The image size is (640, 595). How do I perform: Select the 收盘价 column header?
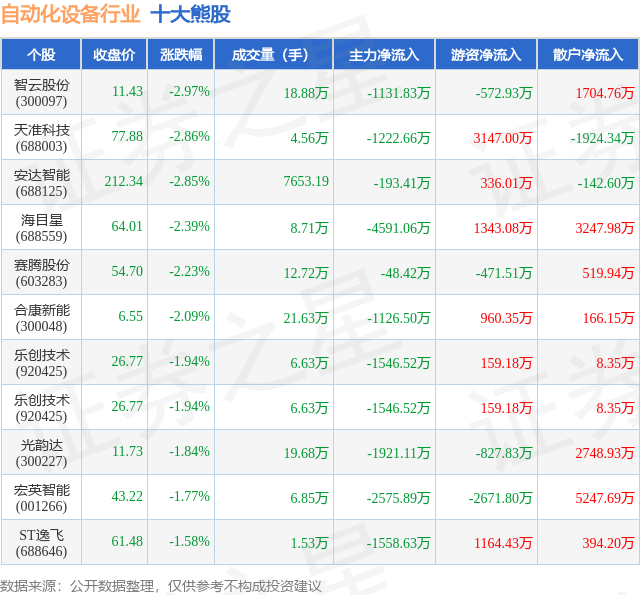pos(114,54)
